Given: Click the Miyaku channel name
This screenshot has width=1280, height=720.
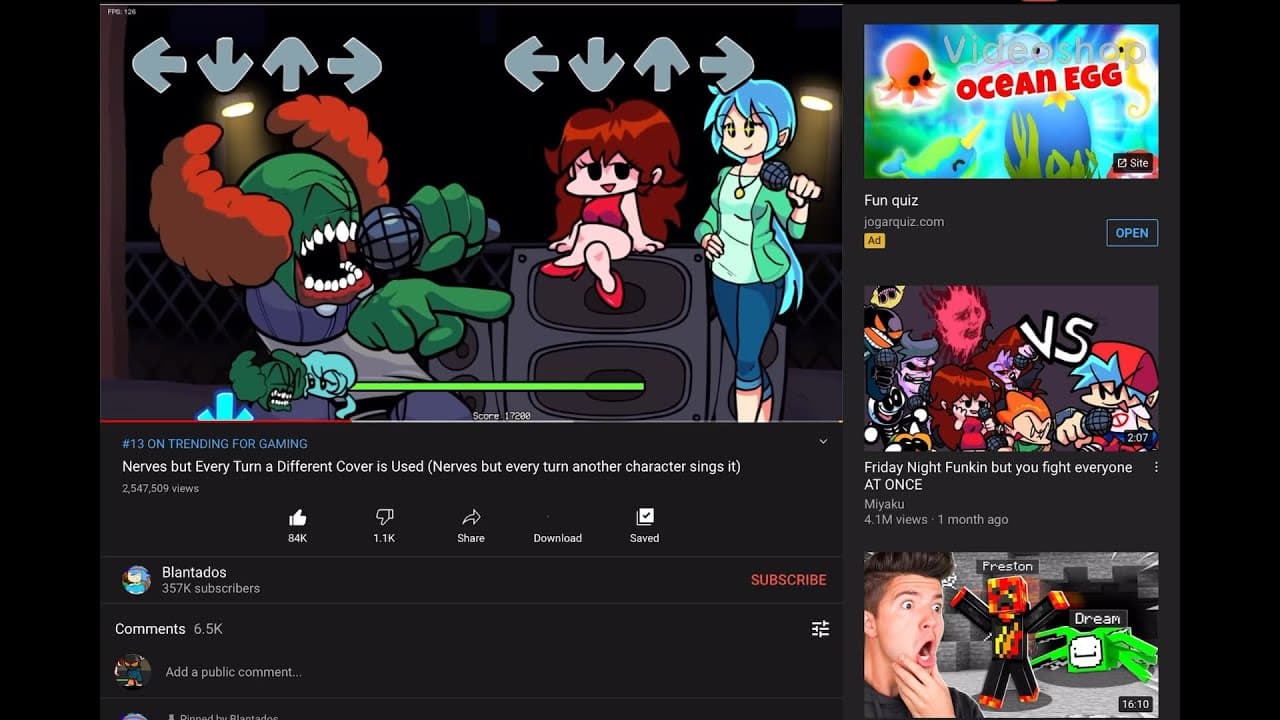Looking at the screenshot, I should pyautogui.click(x=884, y=504).
